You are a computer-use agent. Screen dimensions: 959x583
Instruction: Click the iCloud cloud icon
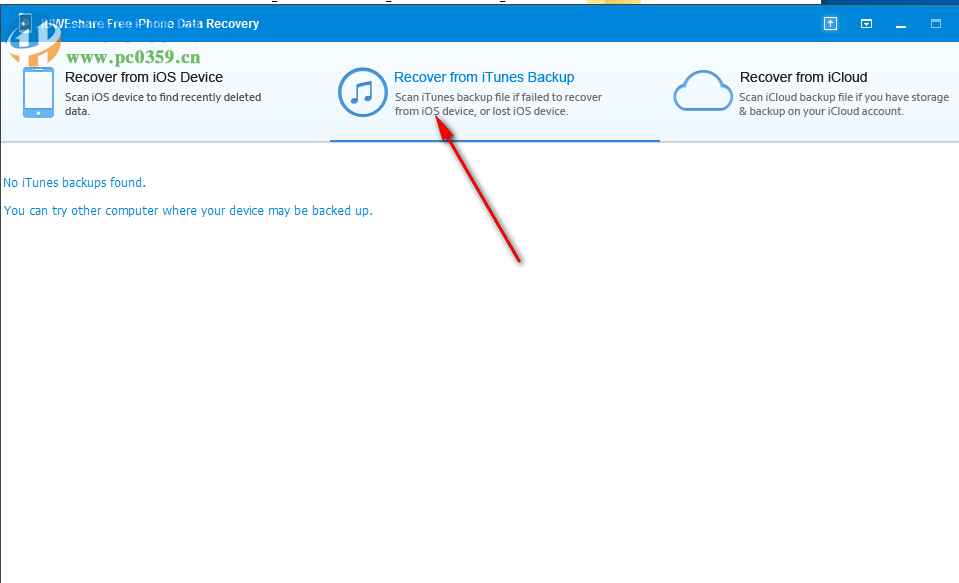click(703, 89)
